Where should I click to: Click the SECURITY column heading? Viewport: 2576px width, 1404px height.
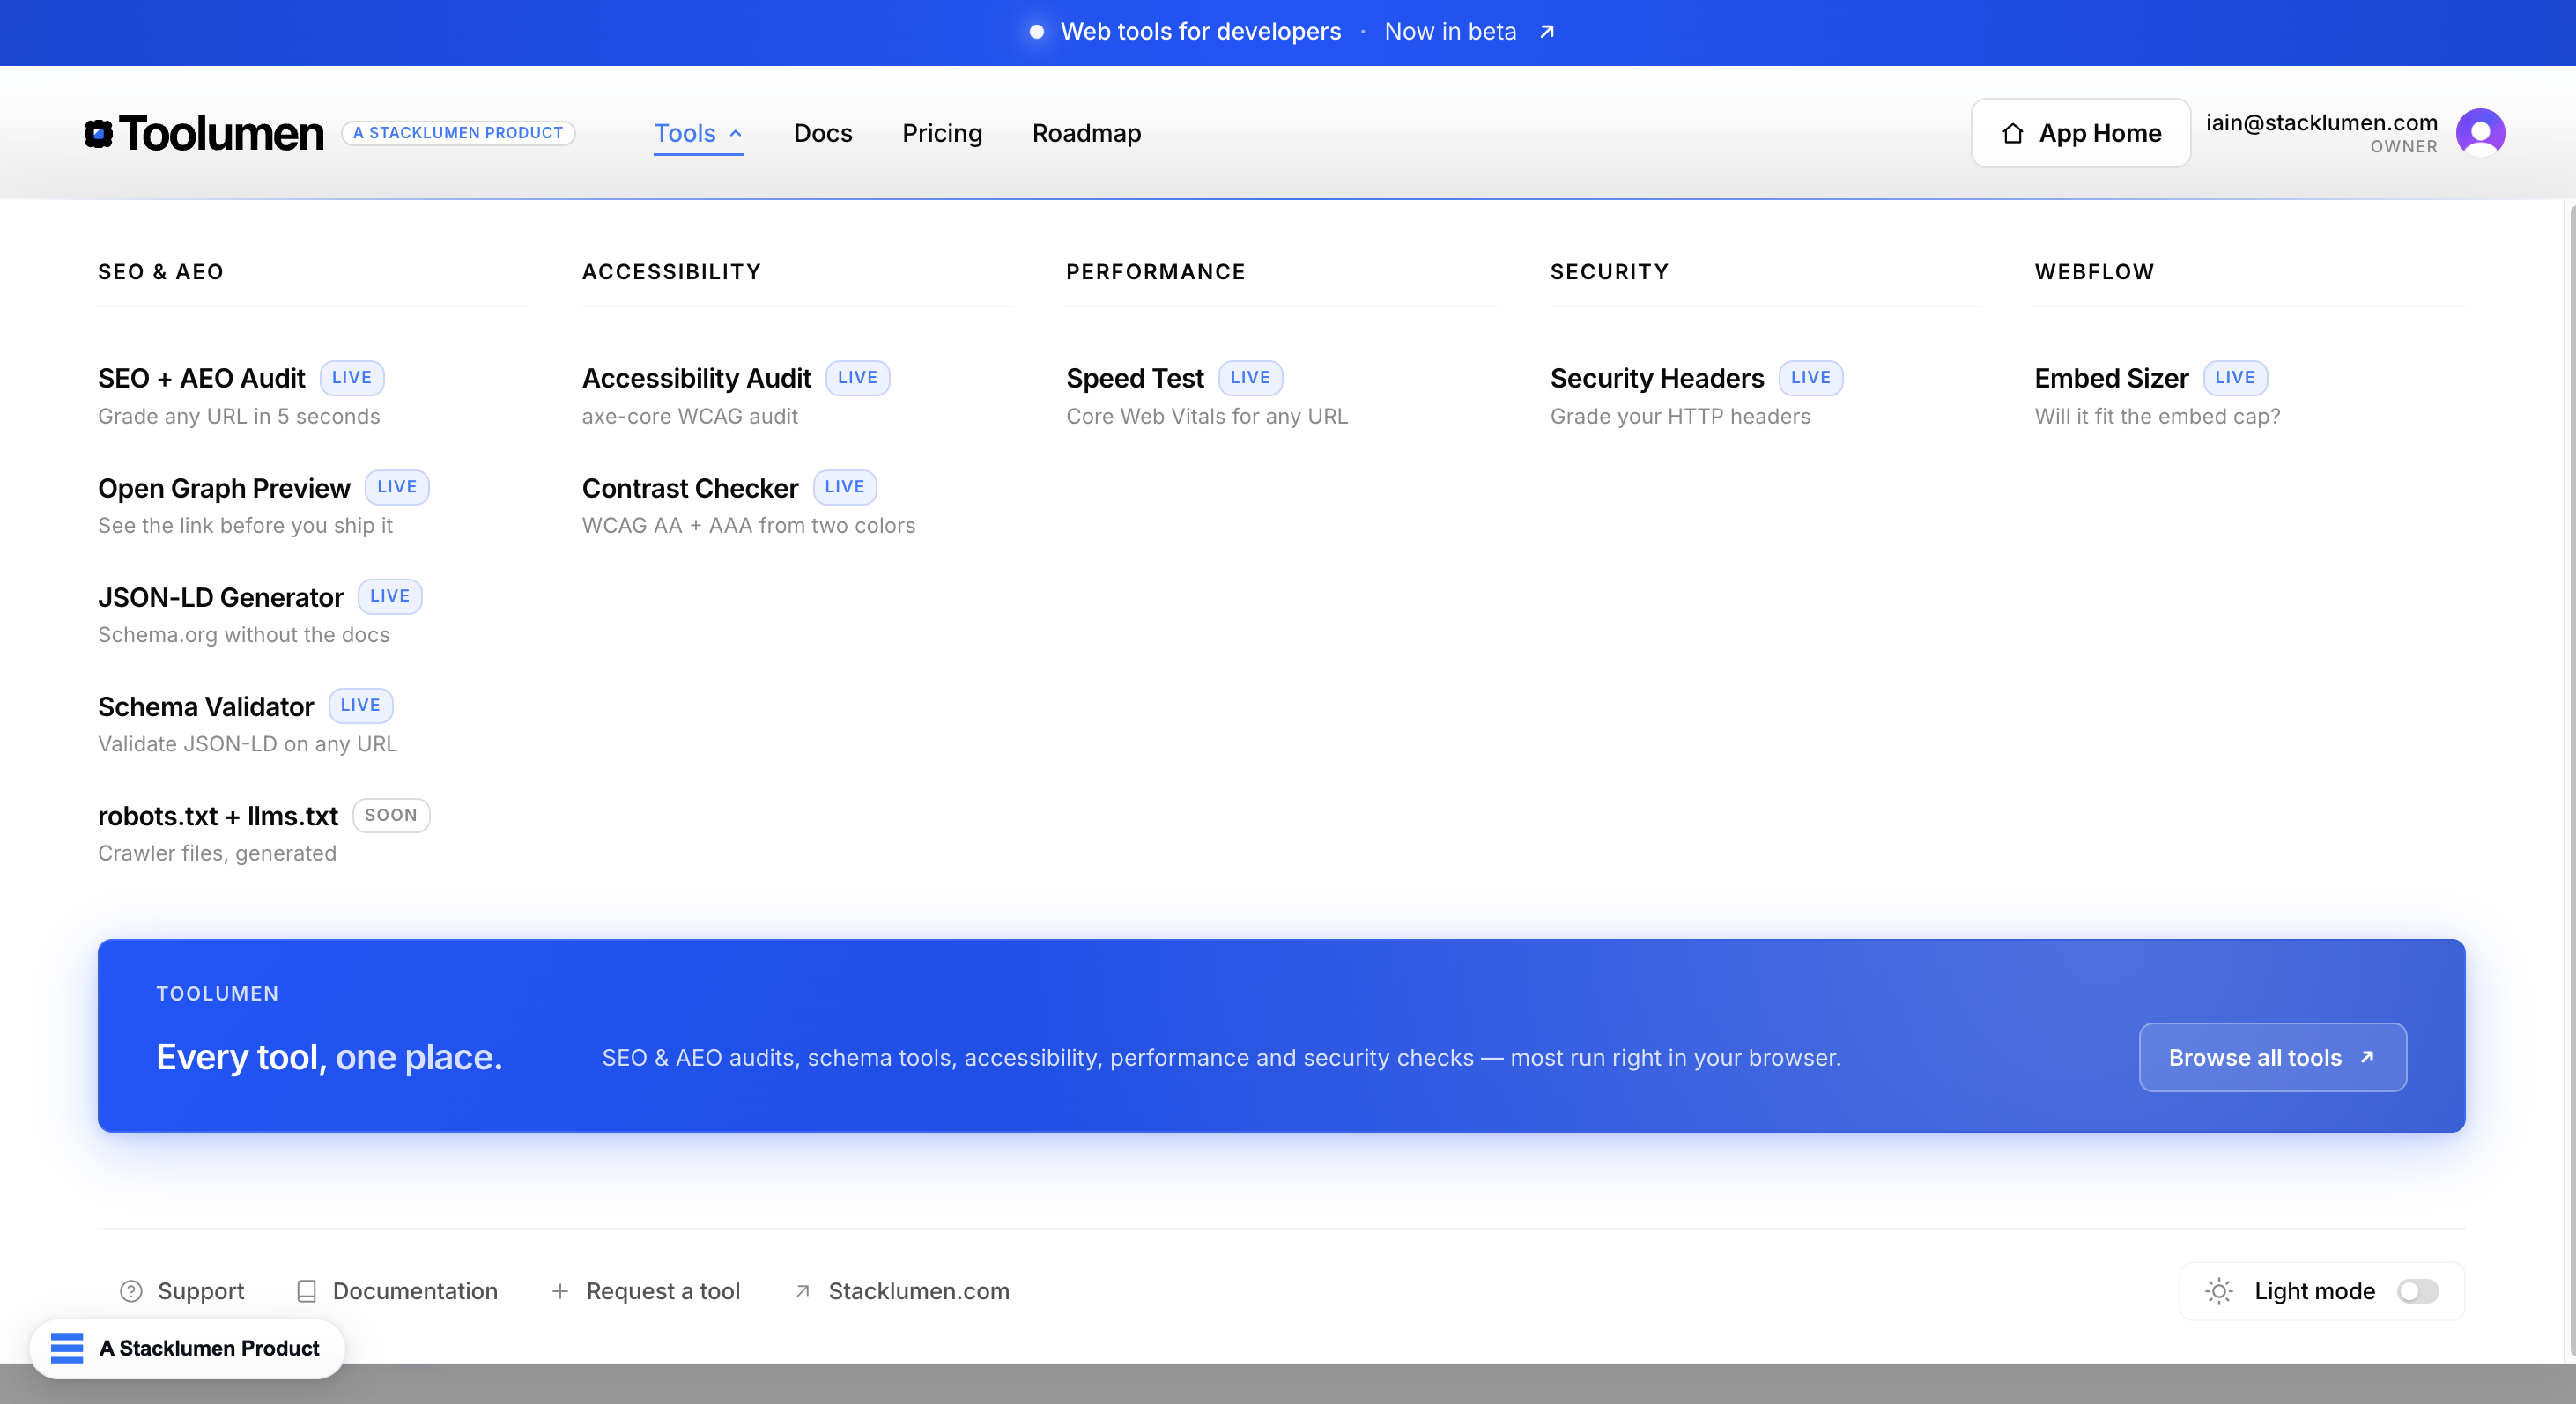(1610, 272)
